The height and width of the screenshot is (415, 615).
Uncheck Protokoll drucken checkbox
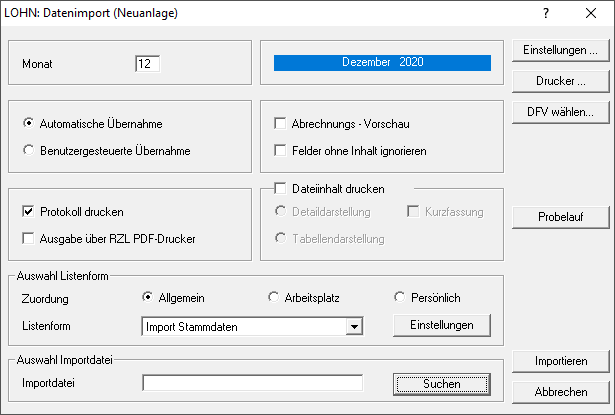pos(28,212)
